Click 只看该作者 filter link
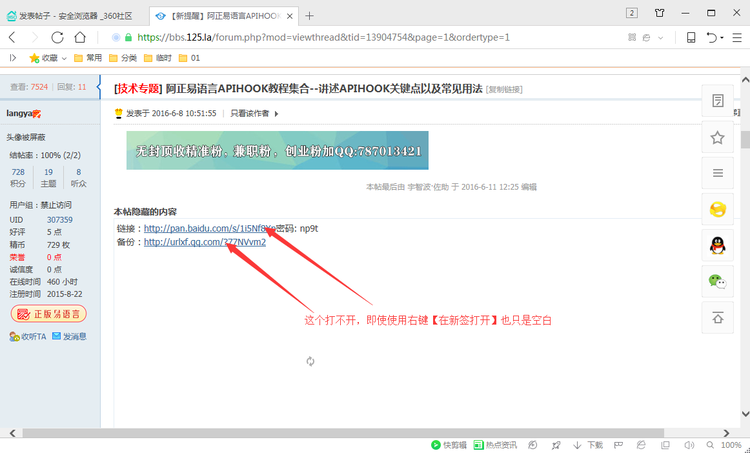 click(250, 113)
